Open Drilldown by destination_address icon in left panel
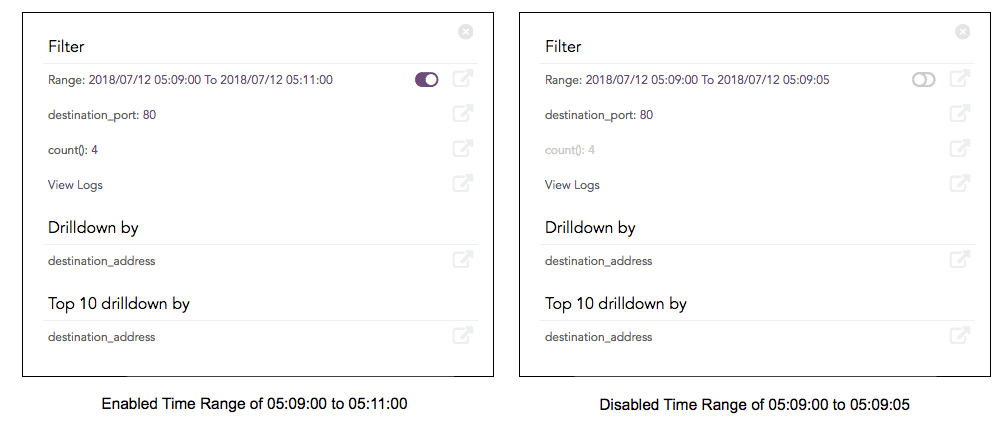 click(x=462, y=260)
